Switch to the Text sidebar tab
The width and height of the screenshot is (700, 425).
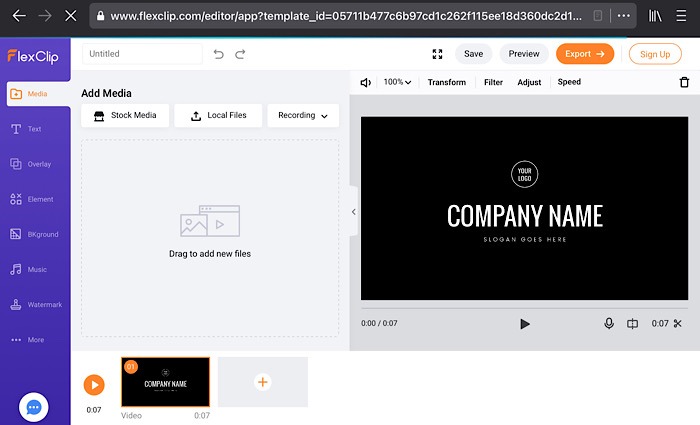[35, 129]
